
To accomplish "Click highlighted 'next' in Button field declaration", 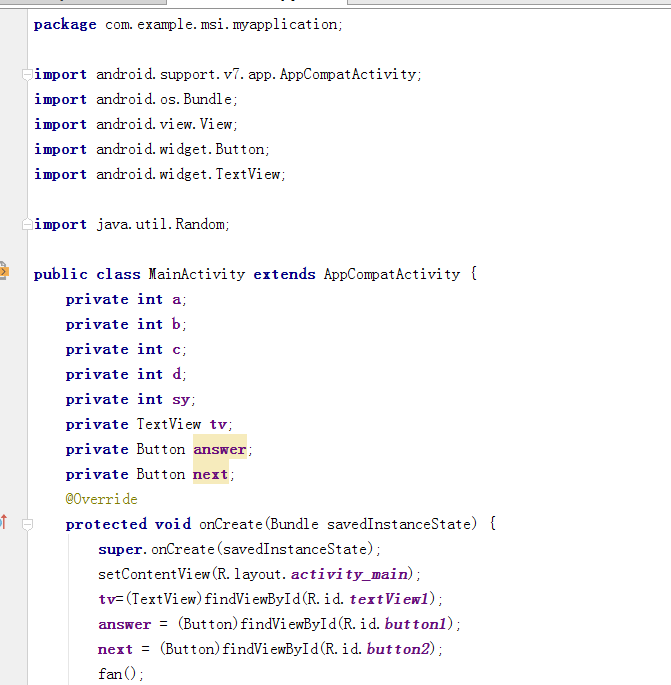I will [210, 474].
